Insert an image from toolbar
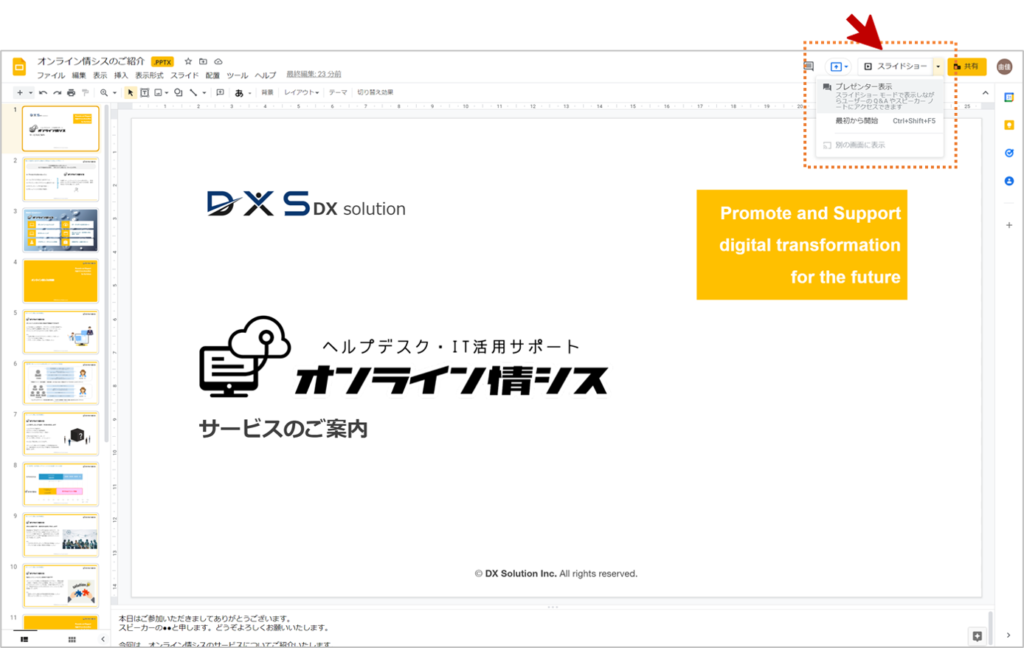 pos(158,93)
